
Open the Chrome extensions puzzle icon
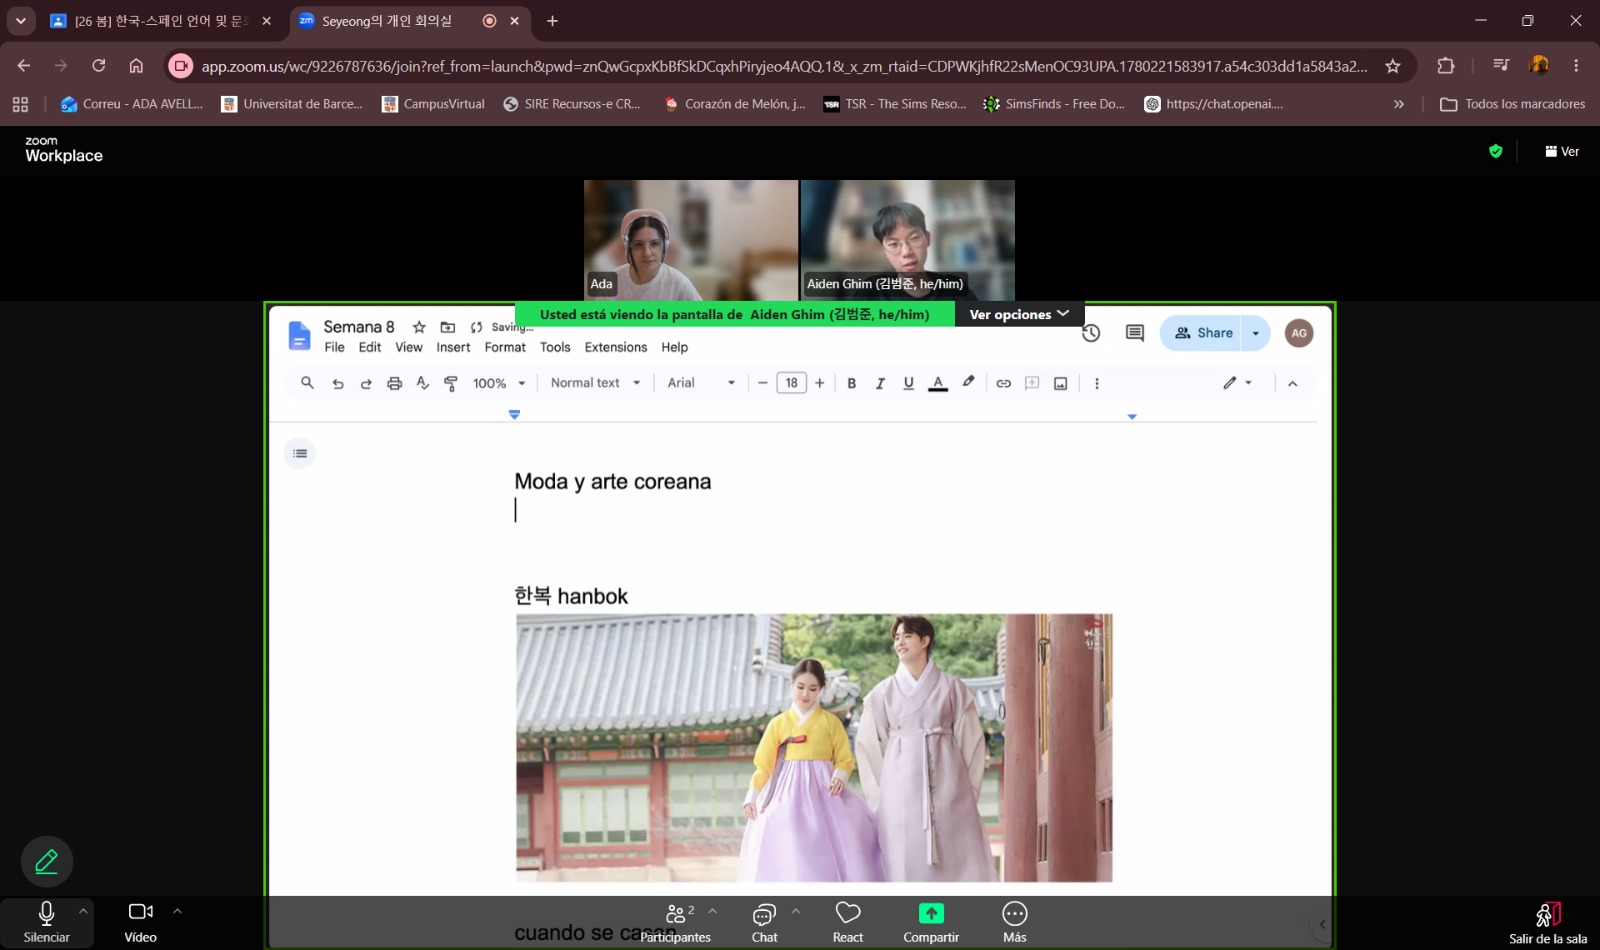pos(1446,66)
